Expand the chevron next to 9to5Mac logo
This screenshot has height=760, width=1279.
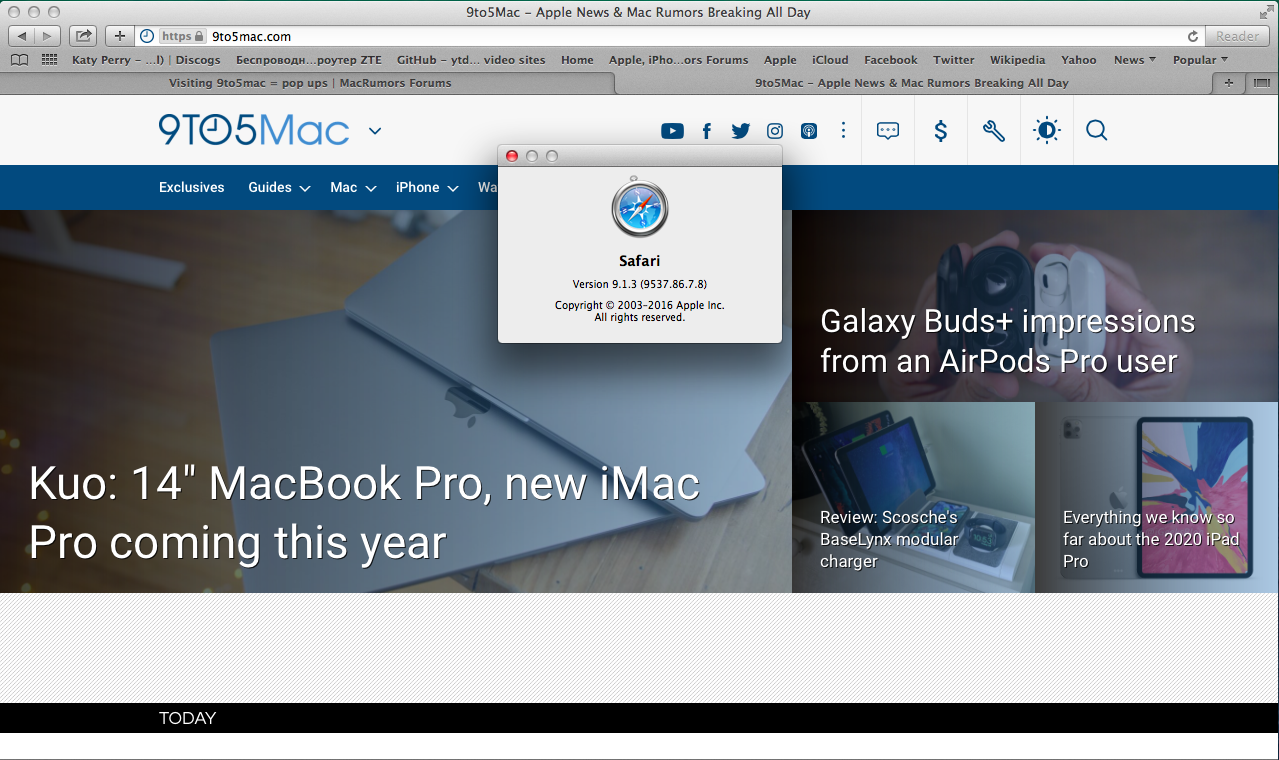point(375,131)
